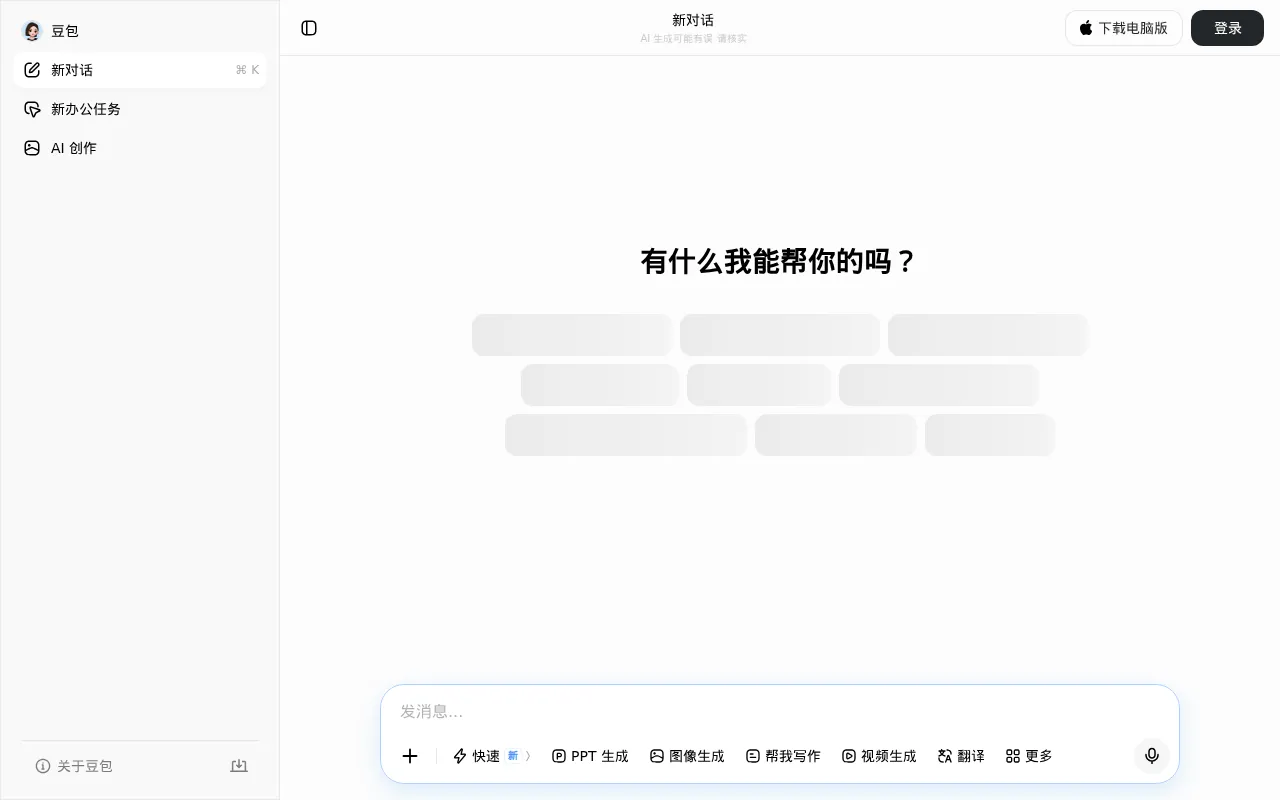Image resolution: width=1280 pixels, height=800 pixels.
Task: Open 更多 tools menu
Action: [x=1029, y=756]
